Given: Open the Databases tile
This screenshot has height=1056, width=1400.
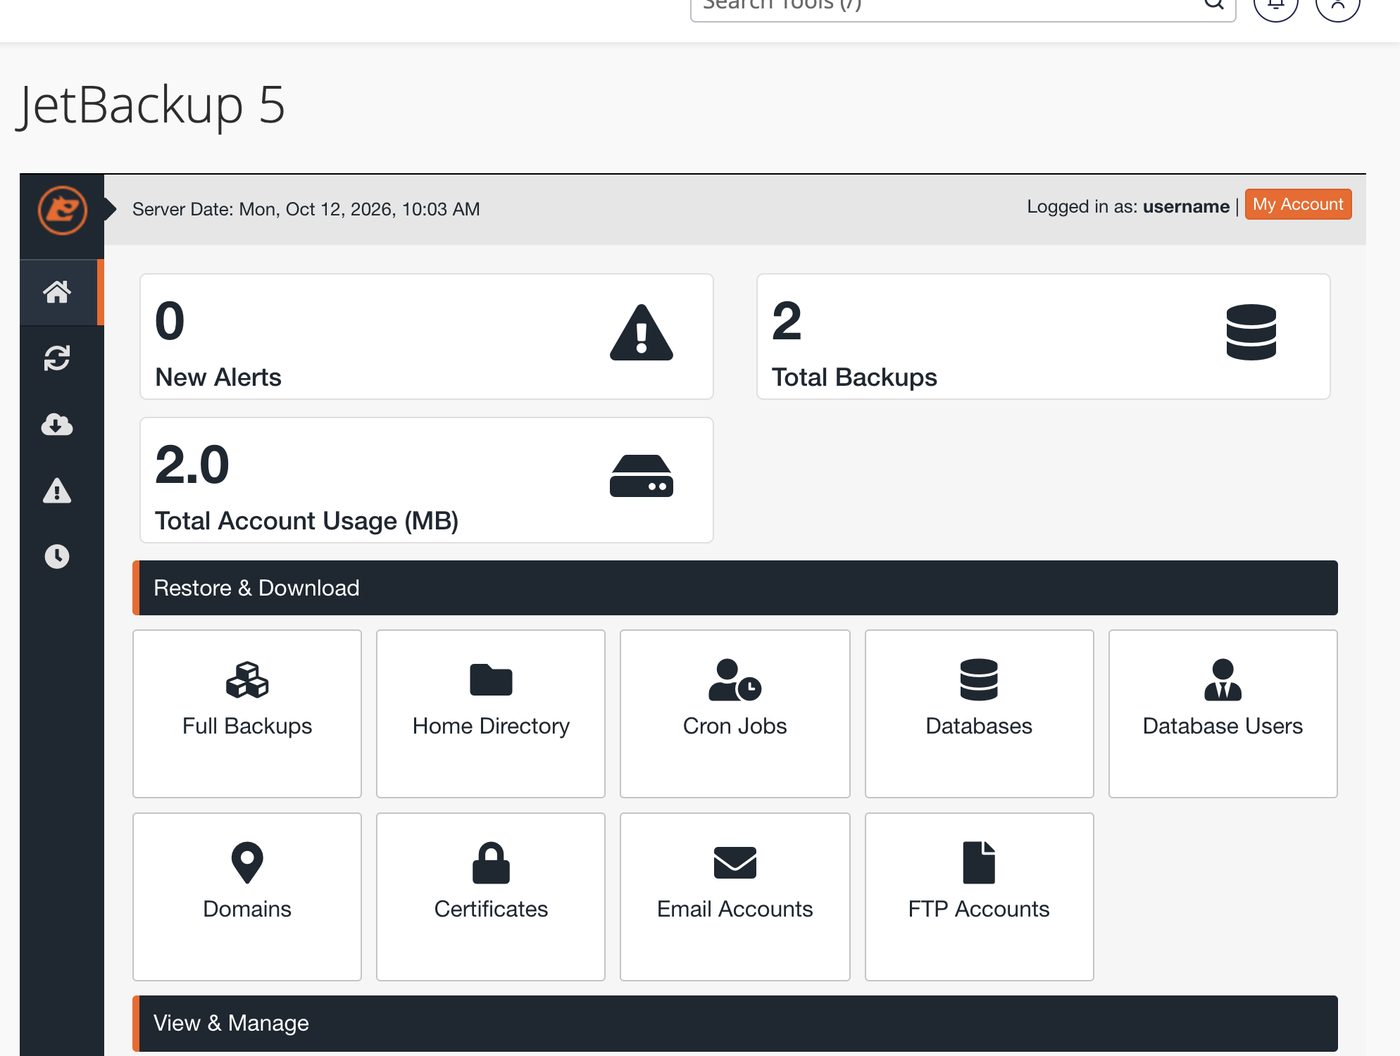Looking at the screenshot, I should [979, 714].
